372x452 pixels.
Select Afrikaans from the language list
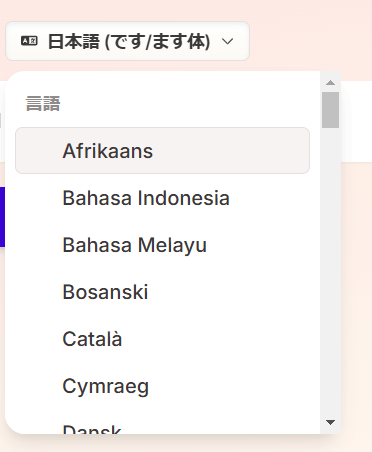tap(162, 150)
